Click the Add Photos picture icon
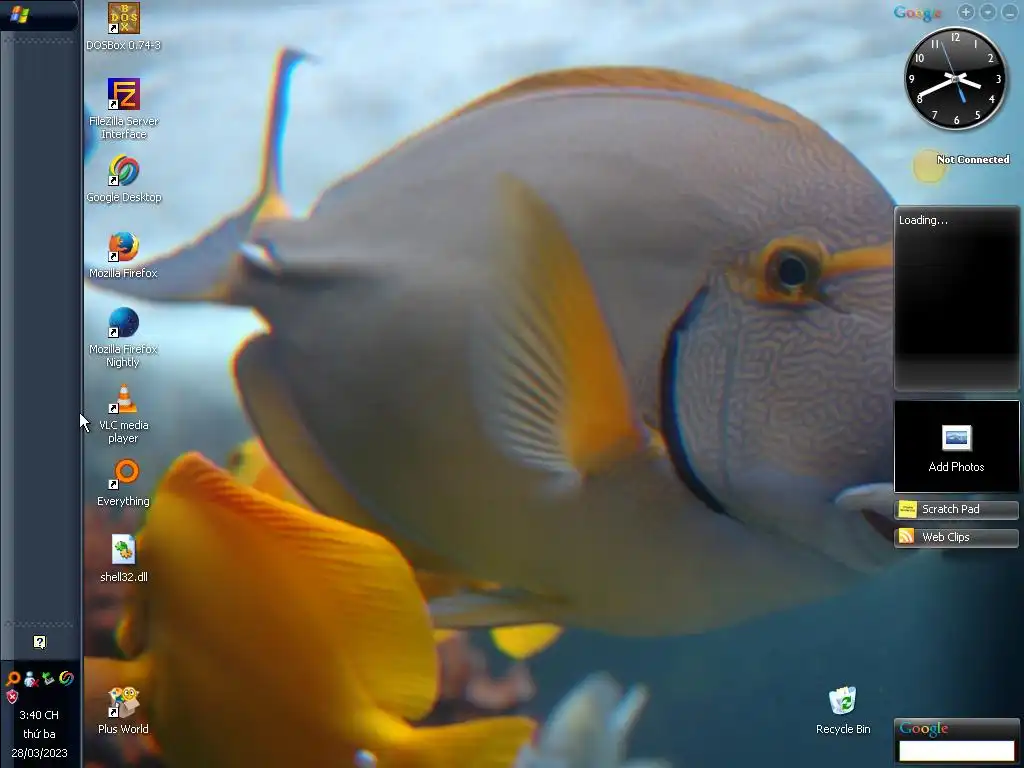The height and width of the screenshot is (768, 1024). pyautogui.click(x=957, y=438)
